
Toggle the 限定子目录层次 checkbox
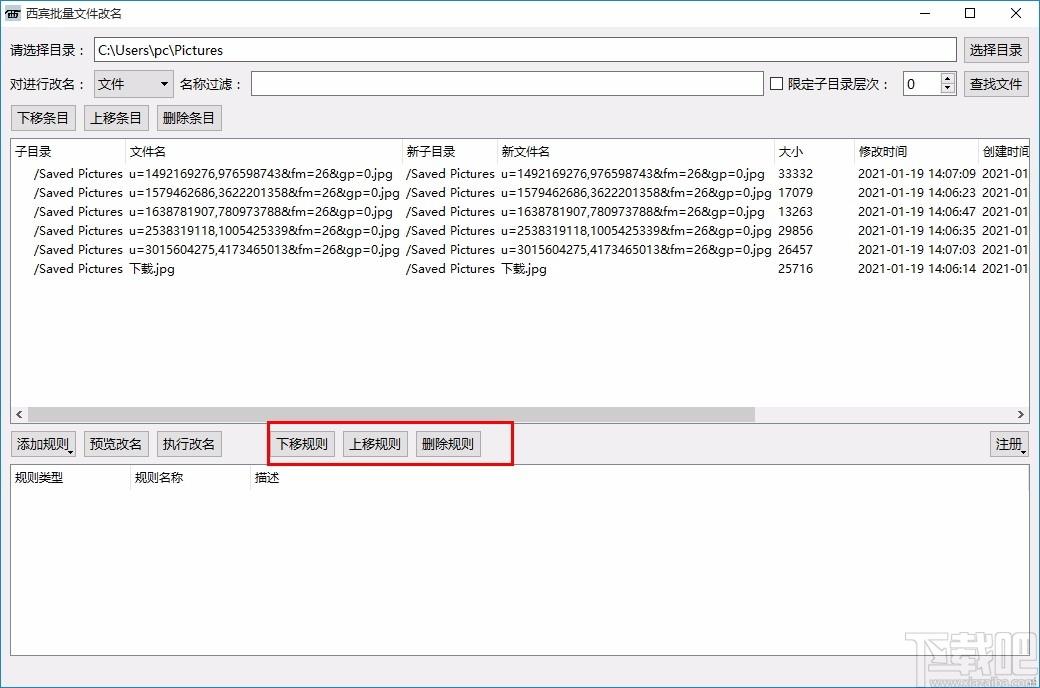[x=776, y=84]
